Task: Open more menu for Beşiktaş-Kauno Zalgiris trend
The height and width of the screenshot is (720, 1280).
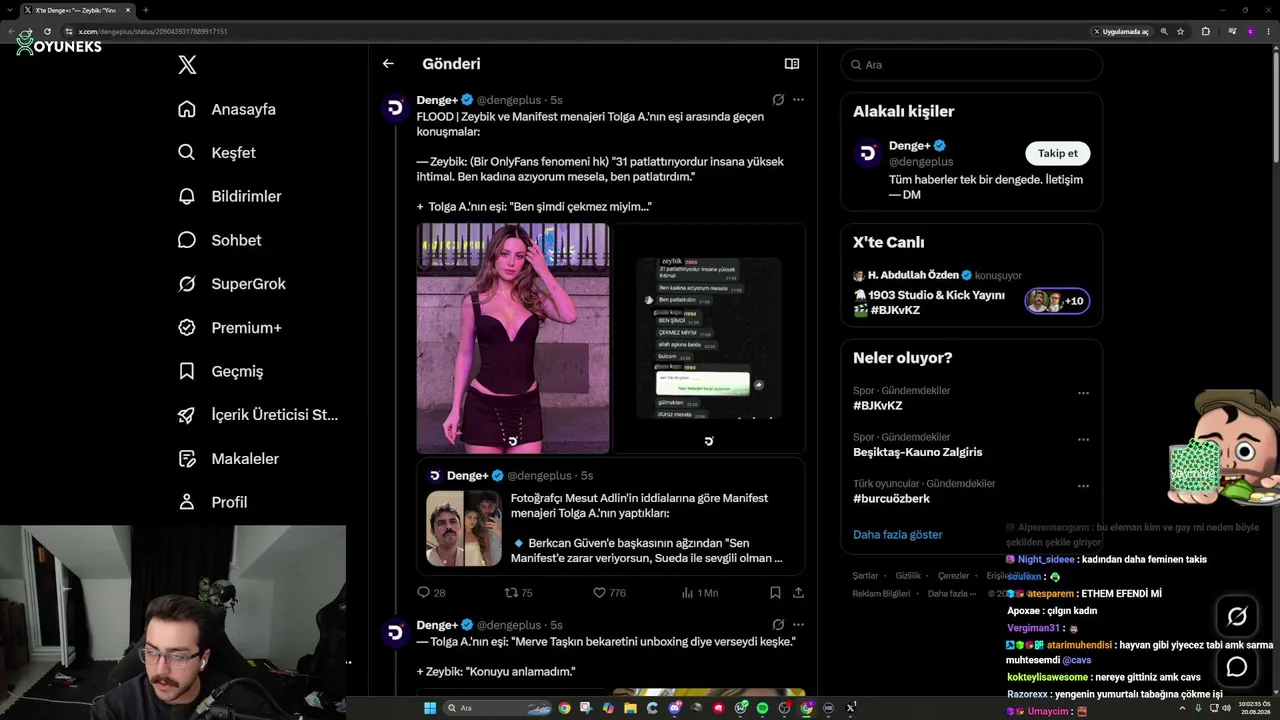Action: coord(1083,440)
